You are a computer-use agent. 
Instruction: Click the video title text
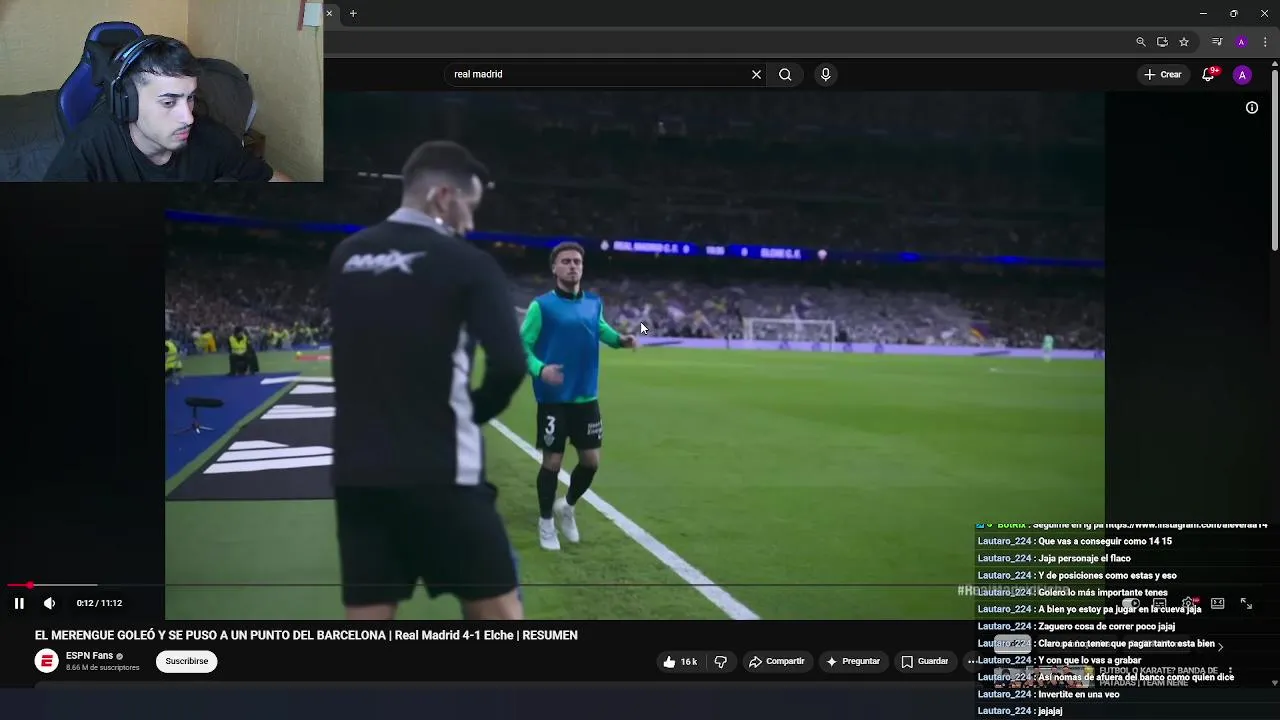306,635
